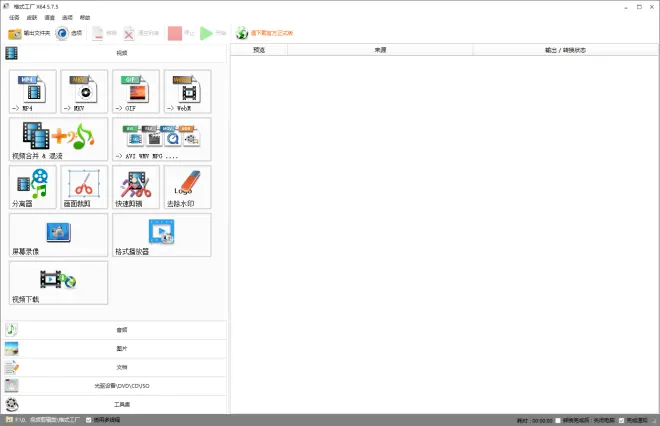Open the video download tool

59,283
